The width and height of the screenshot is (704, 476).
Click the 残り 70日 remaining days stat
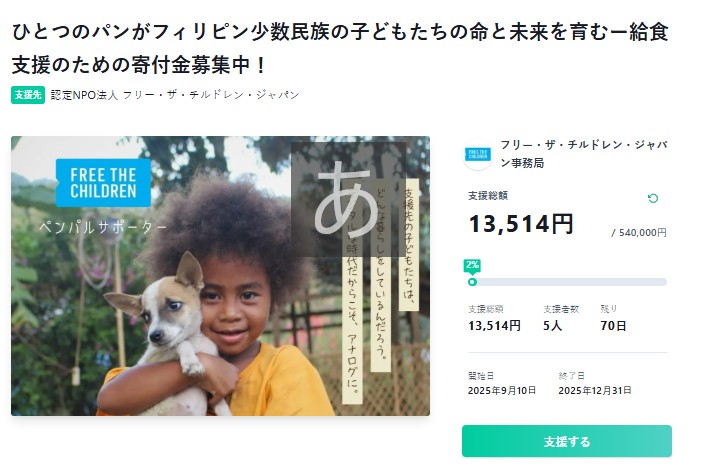(613, 318)
